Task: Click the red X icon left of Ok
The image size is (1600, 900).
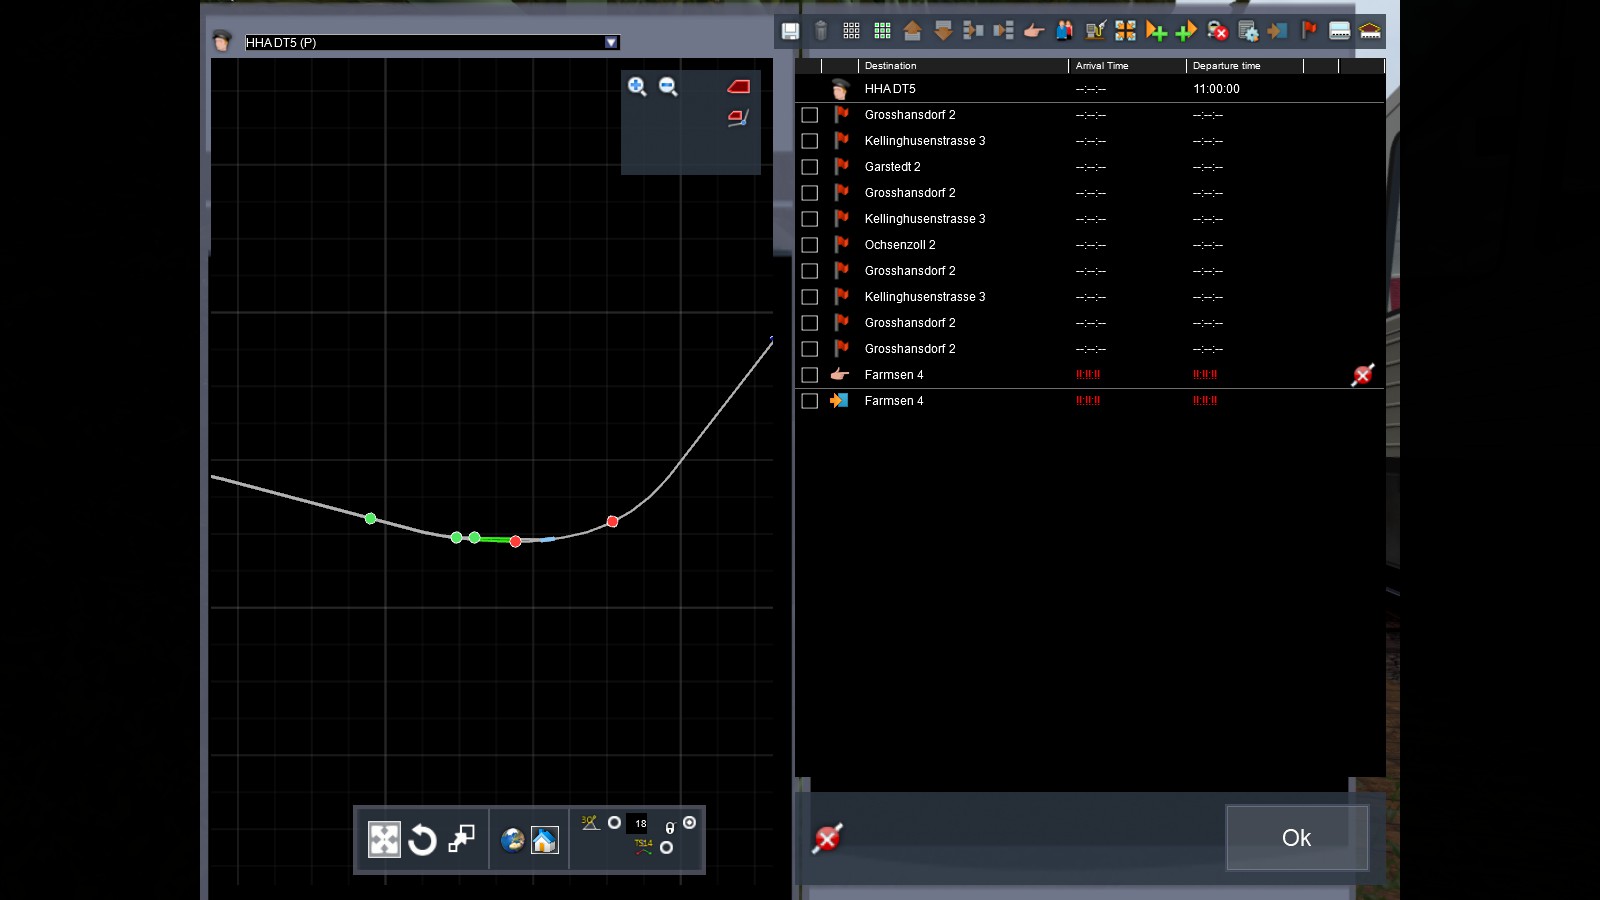Action: (x=827, y=838)
